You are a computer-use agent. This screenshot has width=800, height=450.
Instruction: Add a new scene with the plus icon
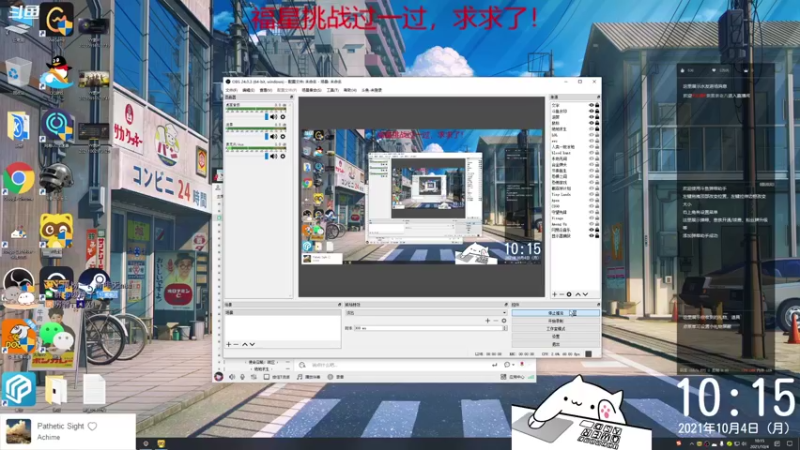coord(229,344)
